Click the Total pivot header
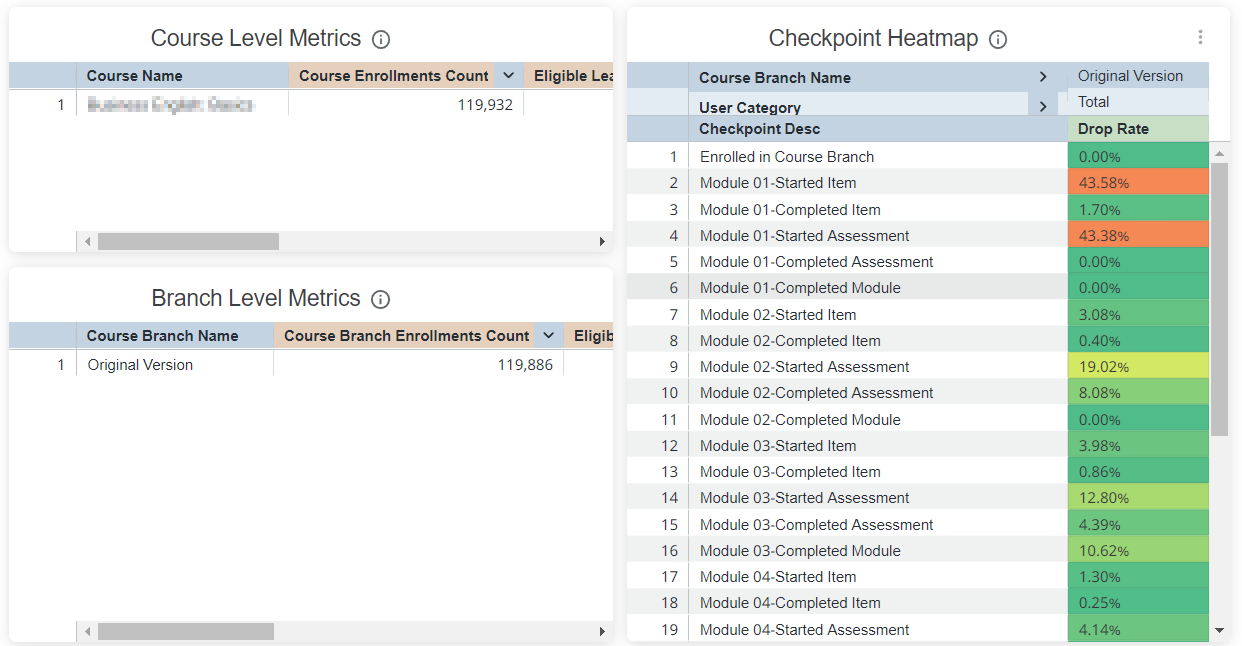Screen dimensions: 1242x646 tap(1138, 101)
